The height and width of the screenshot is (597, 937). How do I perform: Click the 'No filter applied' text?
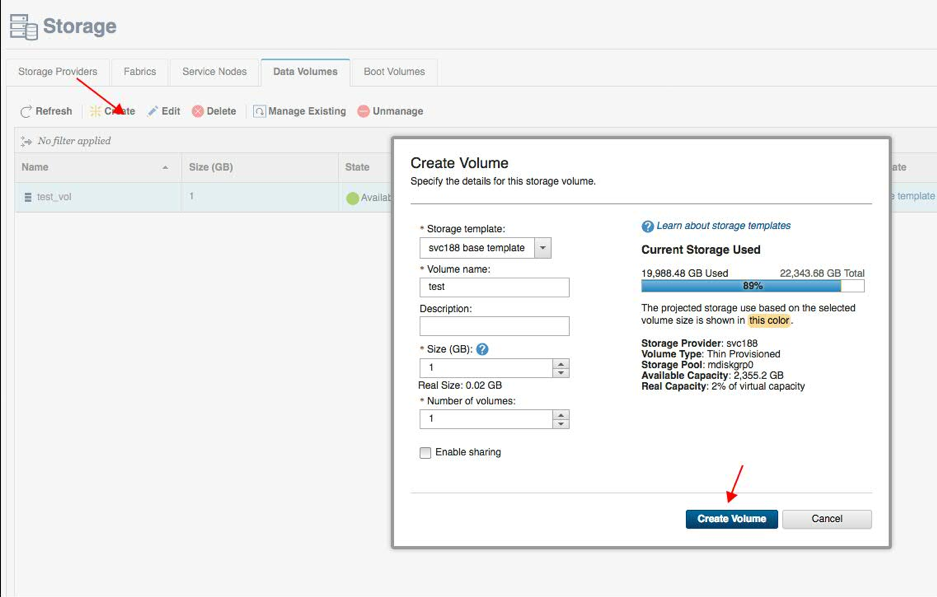pyautogui.click(x=74, y=141)
